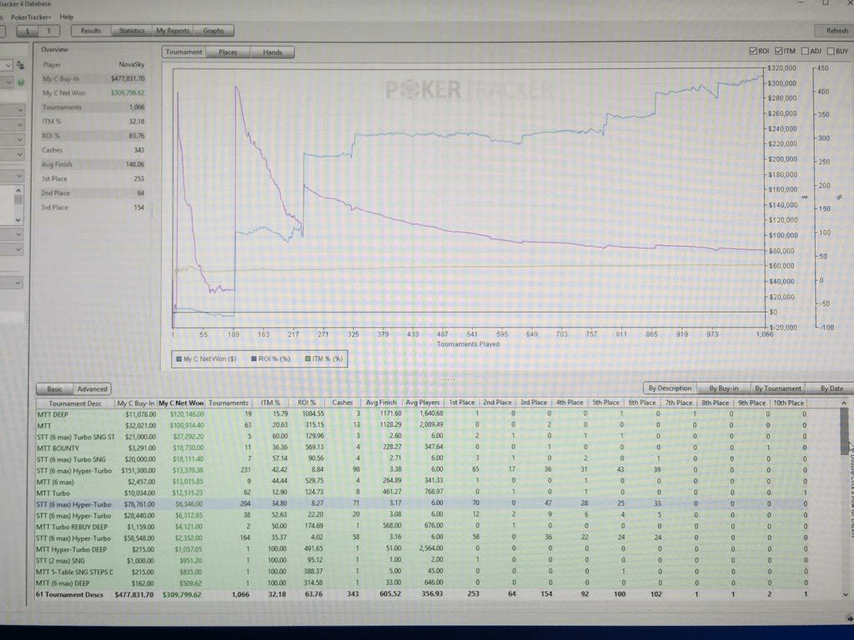The image size is (854, 640).
Task: Sort by the ROI % column header
Action: click(x=307, y=403)
